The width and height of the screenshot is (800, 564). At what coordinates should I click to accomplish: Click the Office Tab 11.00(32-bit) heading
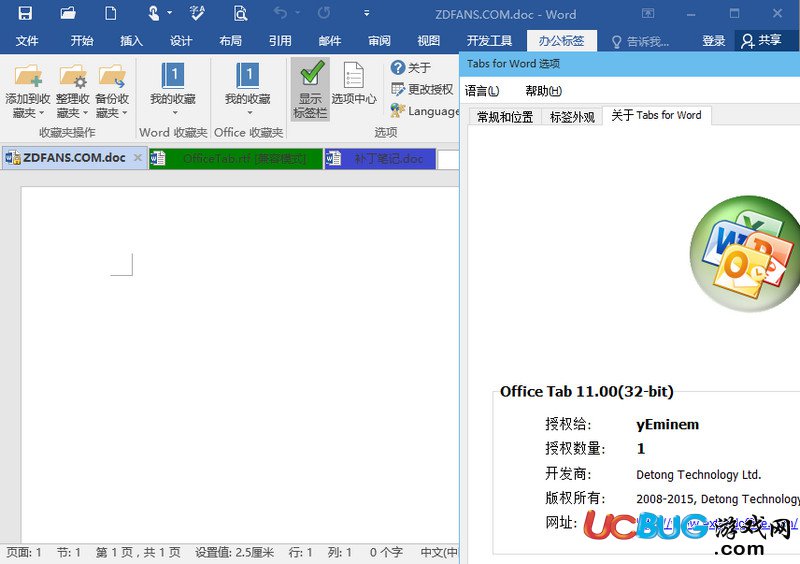coord(587,391)
